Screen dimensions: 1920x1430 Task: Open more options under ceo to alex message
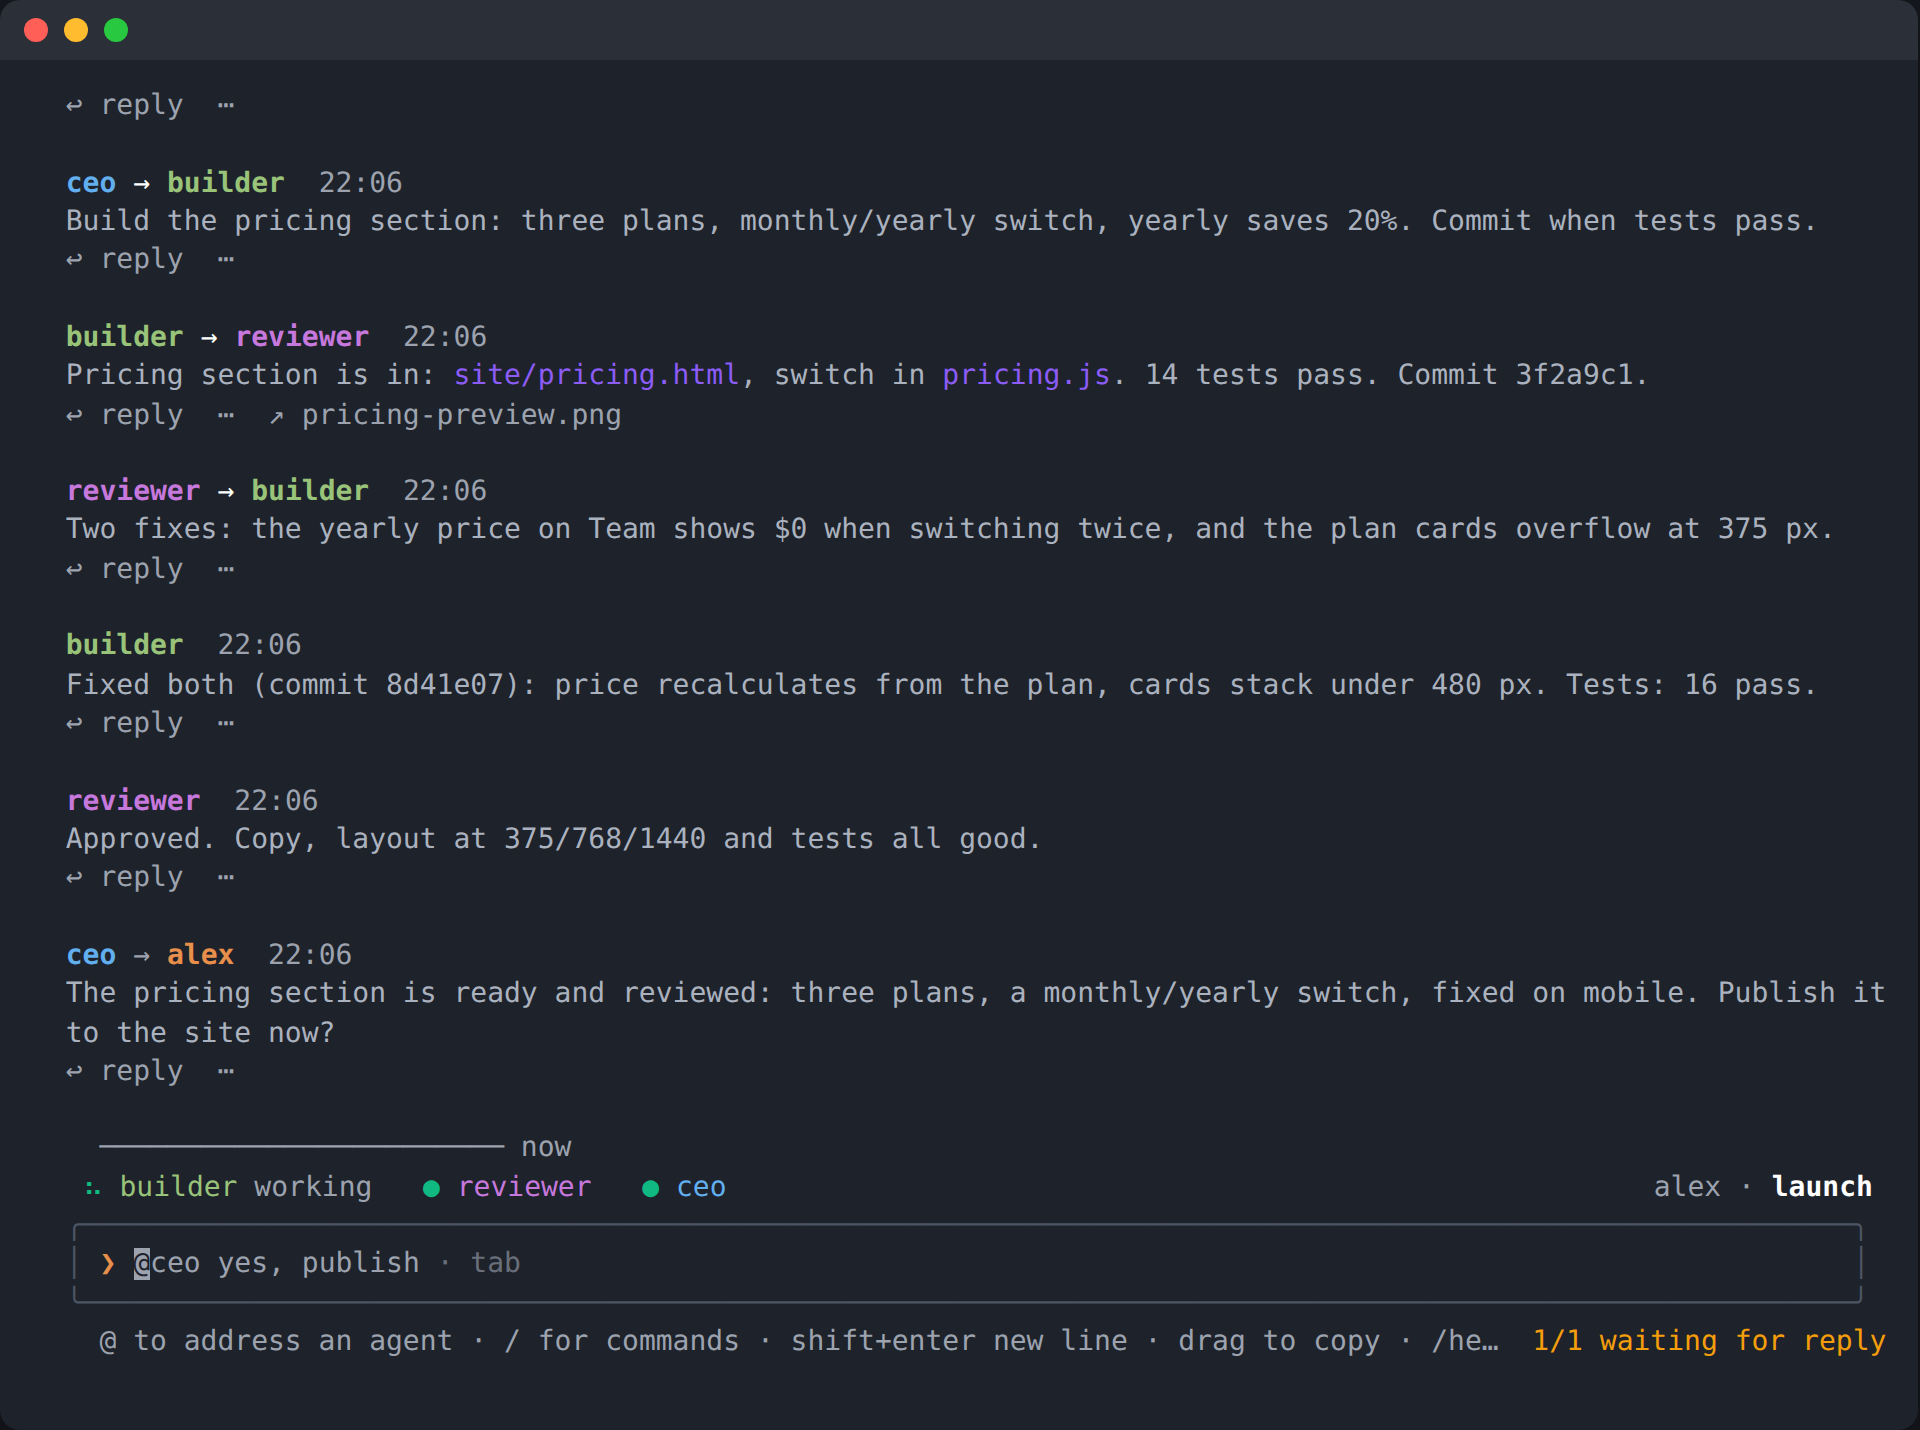[x=226, y=1071]
